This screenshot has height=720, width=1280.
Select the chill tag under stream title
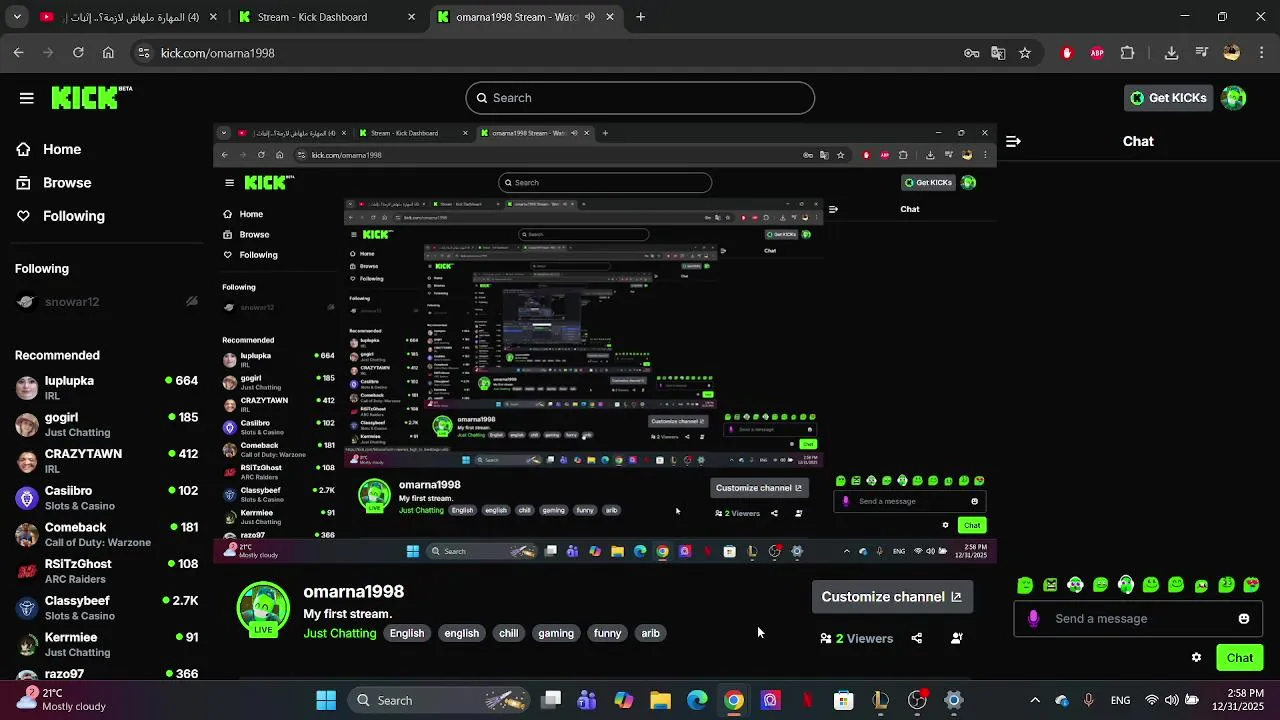pos(509,633)
